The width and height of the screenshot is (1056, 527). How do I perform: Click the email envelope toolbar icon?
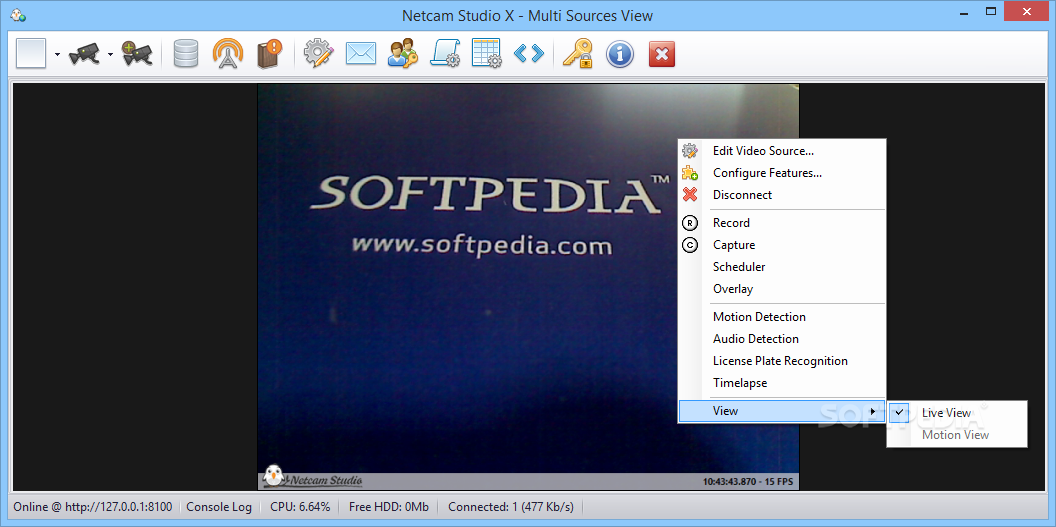pos(361,53)
